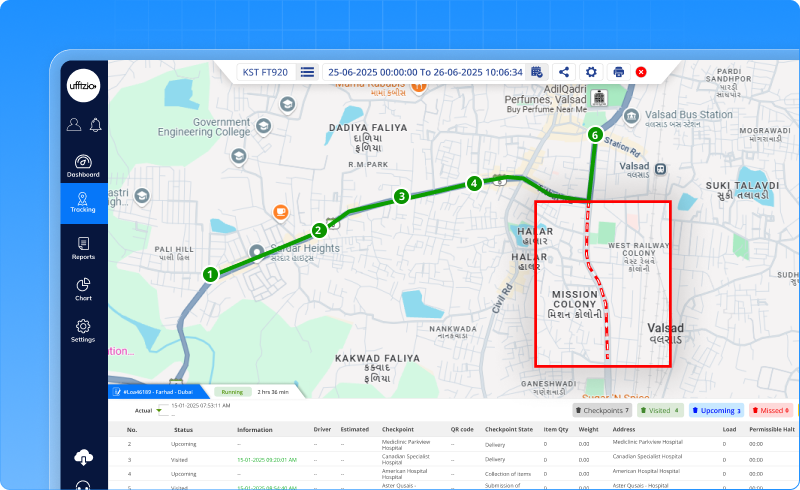This screenshot has width=800, height=490.
Task: Open the calendar date range picker
Action: coord(537,72)
